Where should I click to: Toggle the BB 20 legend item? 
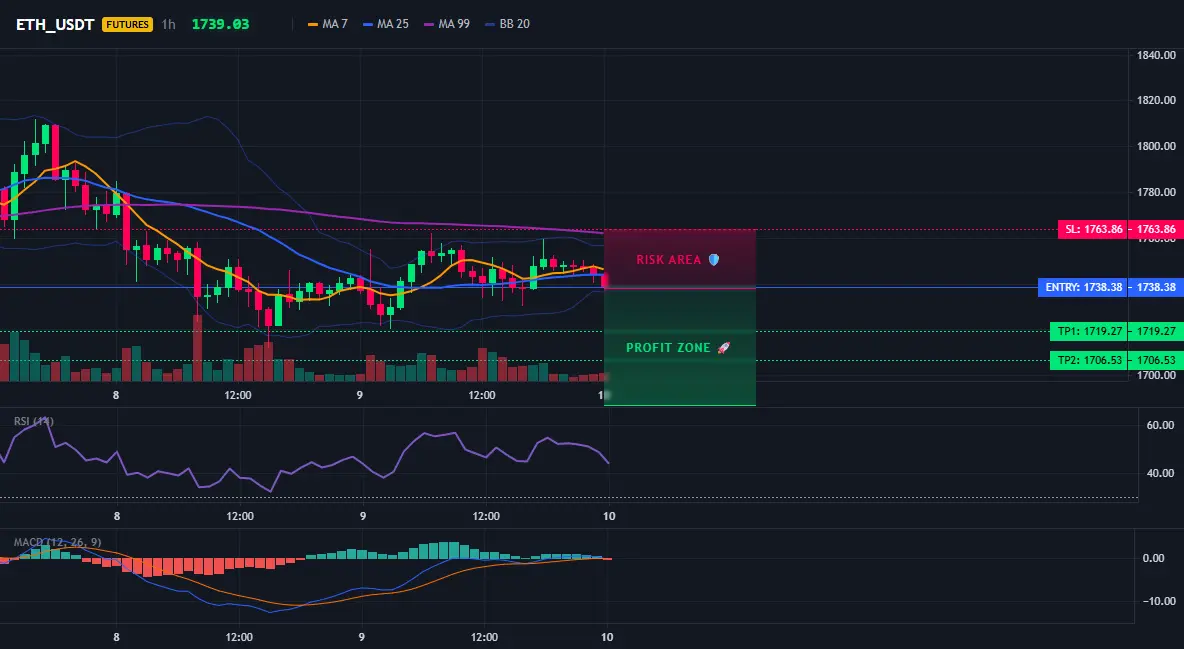coord(507,24)
